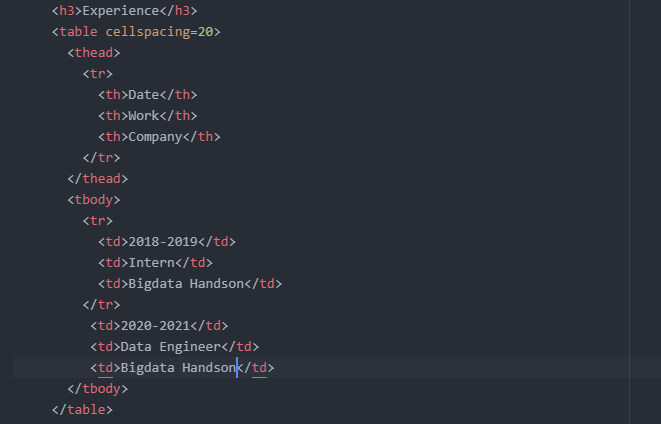This screenshot has width=661, height=424.
Task: Click the value '20' after cellspacing
Action: [205, 32]
